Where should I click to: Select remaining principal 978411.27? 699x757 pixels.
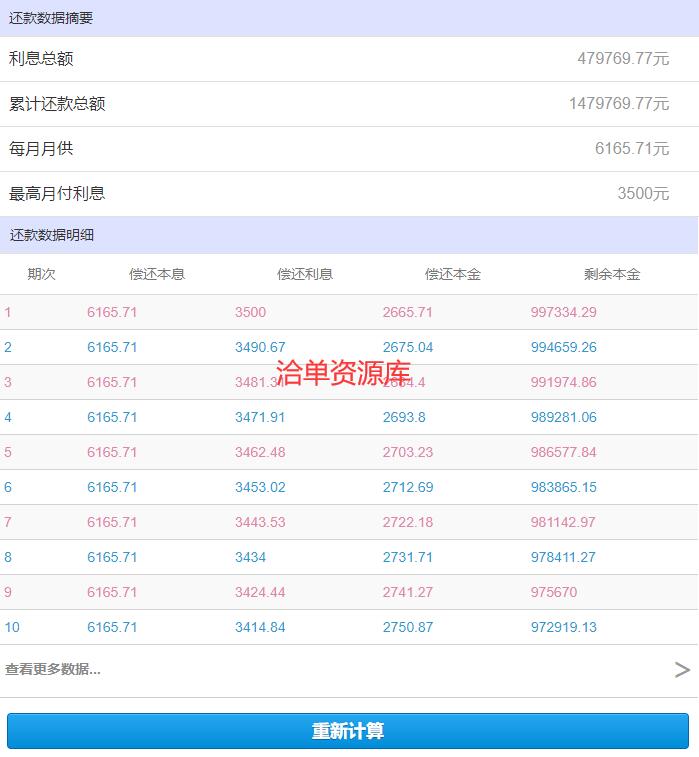coord(563,557)
